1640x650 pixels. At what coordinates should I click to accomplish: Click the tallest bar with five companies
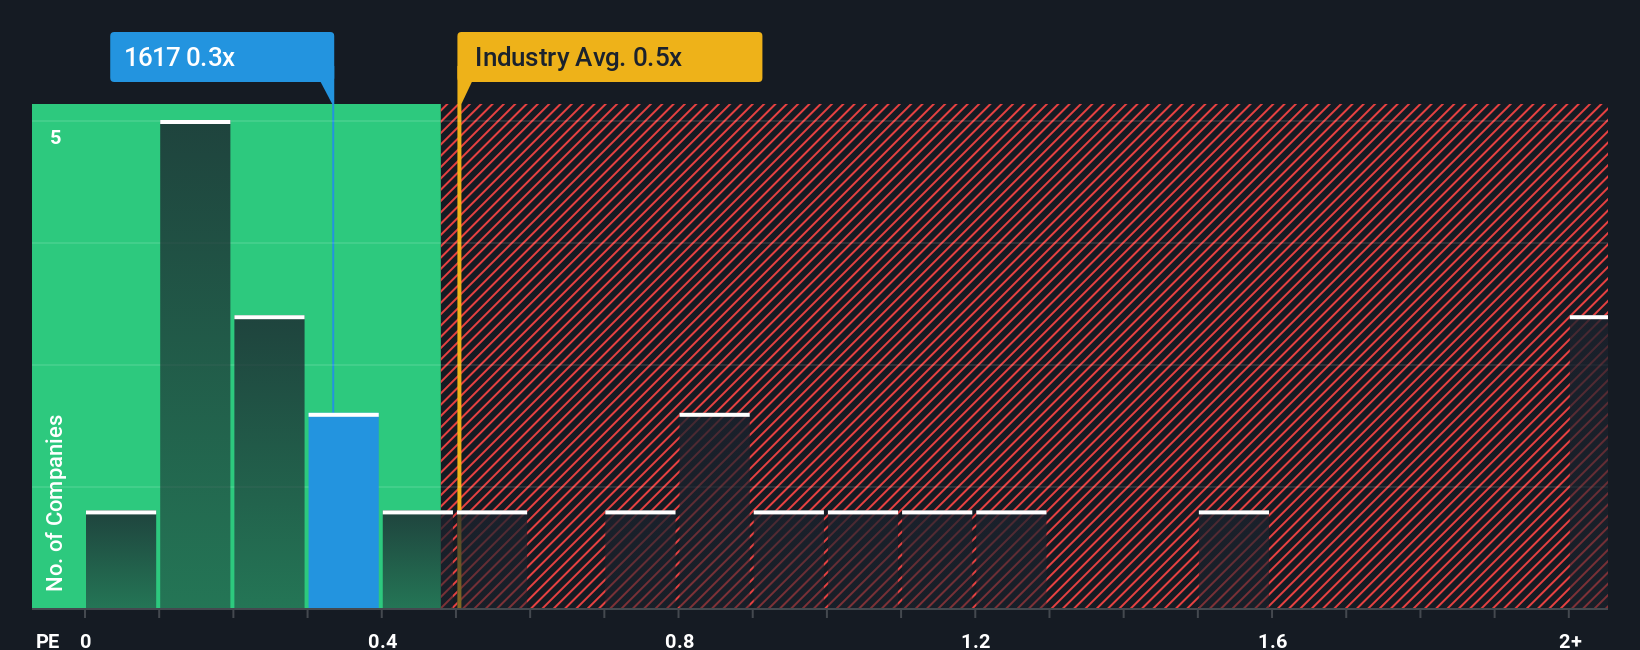click(195, 365)
